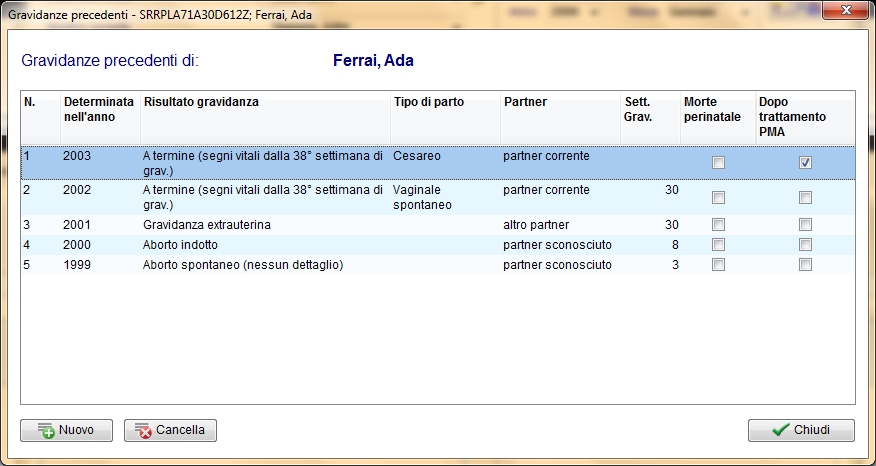Sort by Risultato gravidanza column header
Screen dimensions: 876x466
coord(265,118)
